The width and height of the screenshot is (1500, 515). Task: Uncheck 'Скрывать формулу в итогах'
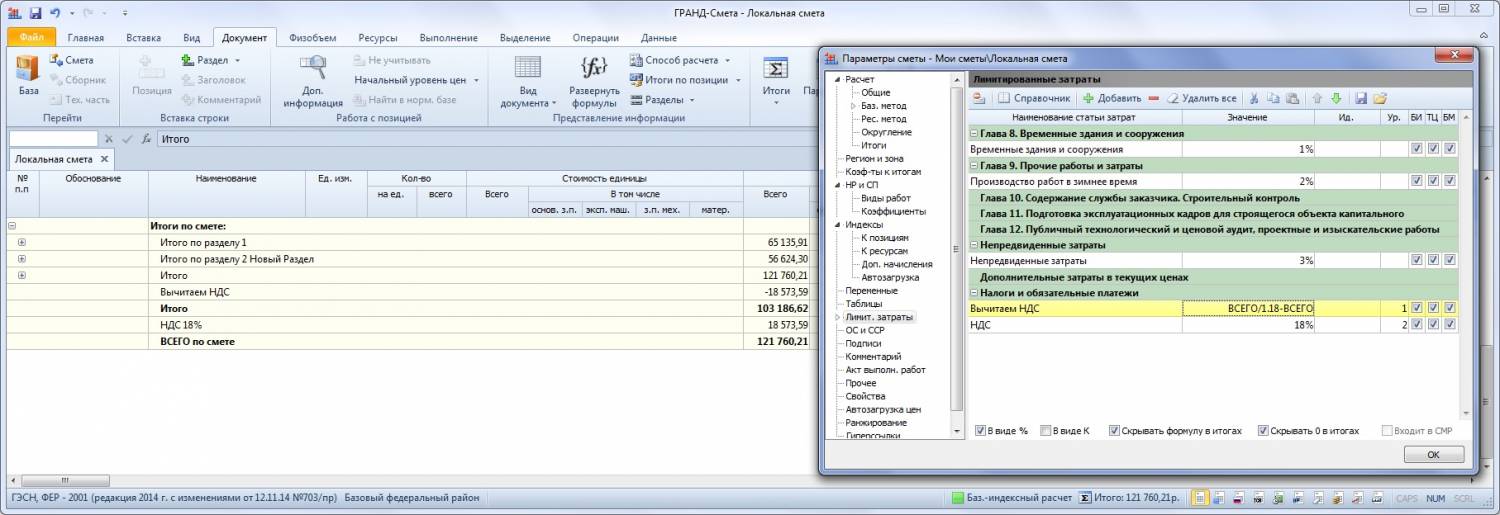pyautogui.click(x=1115, y=431)
